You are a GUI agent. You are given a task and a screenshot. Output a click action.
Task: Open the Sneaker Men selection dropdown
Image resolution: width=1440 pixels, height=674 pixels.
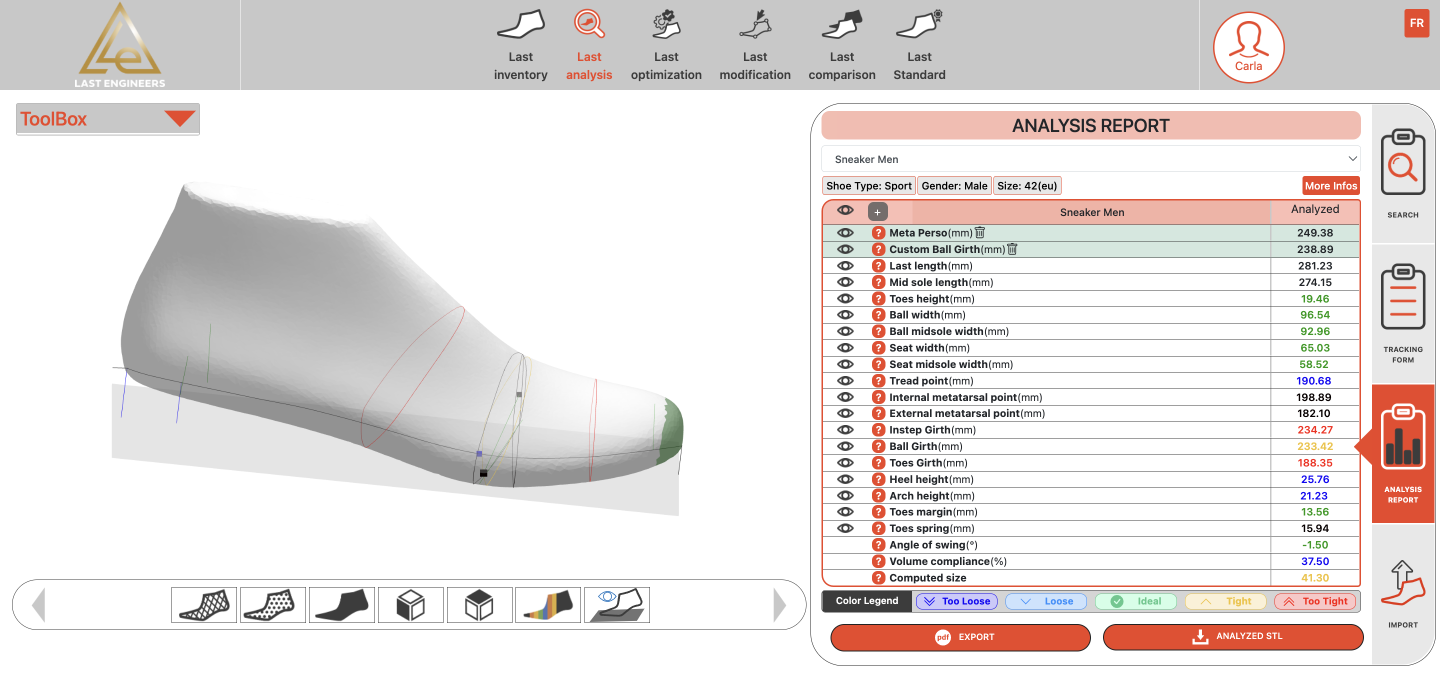coord(1090,159)
